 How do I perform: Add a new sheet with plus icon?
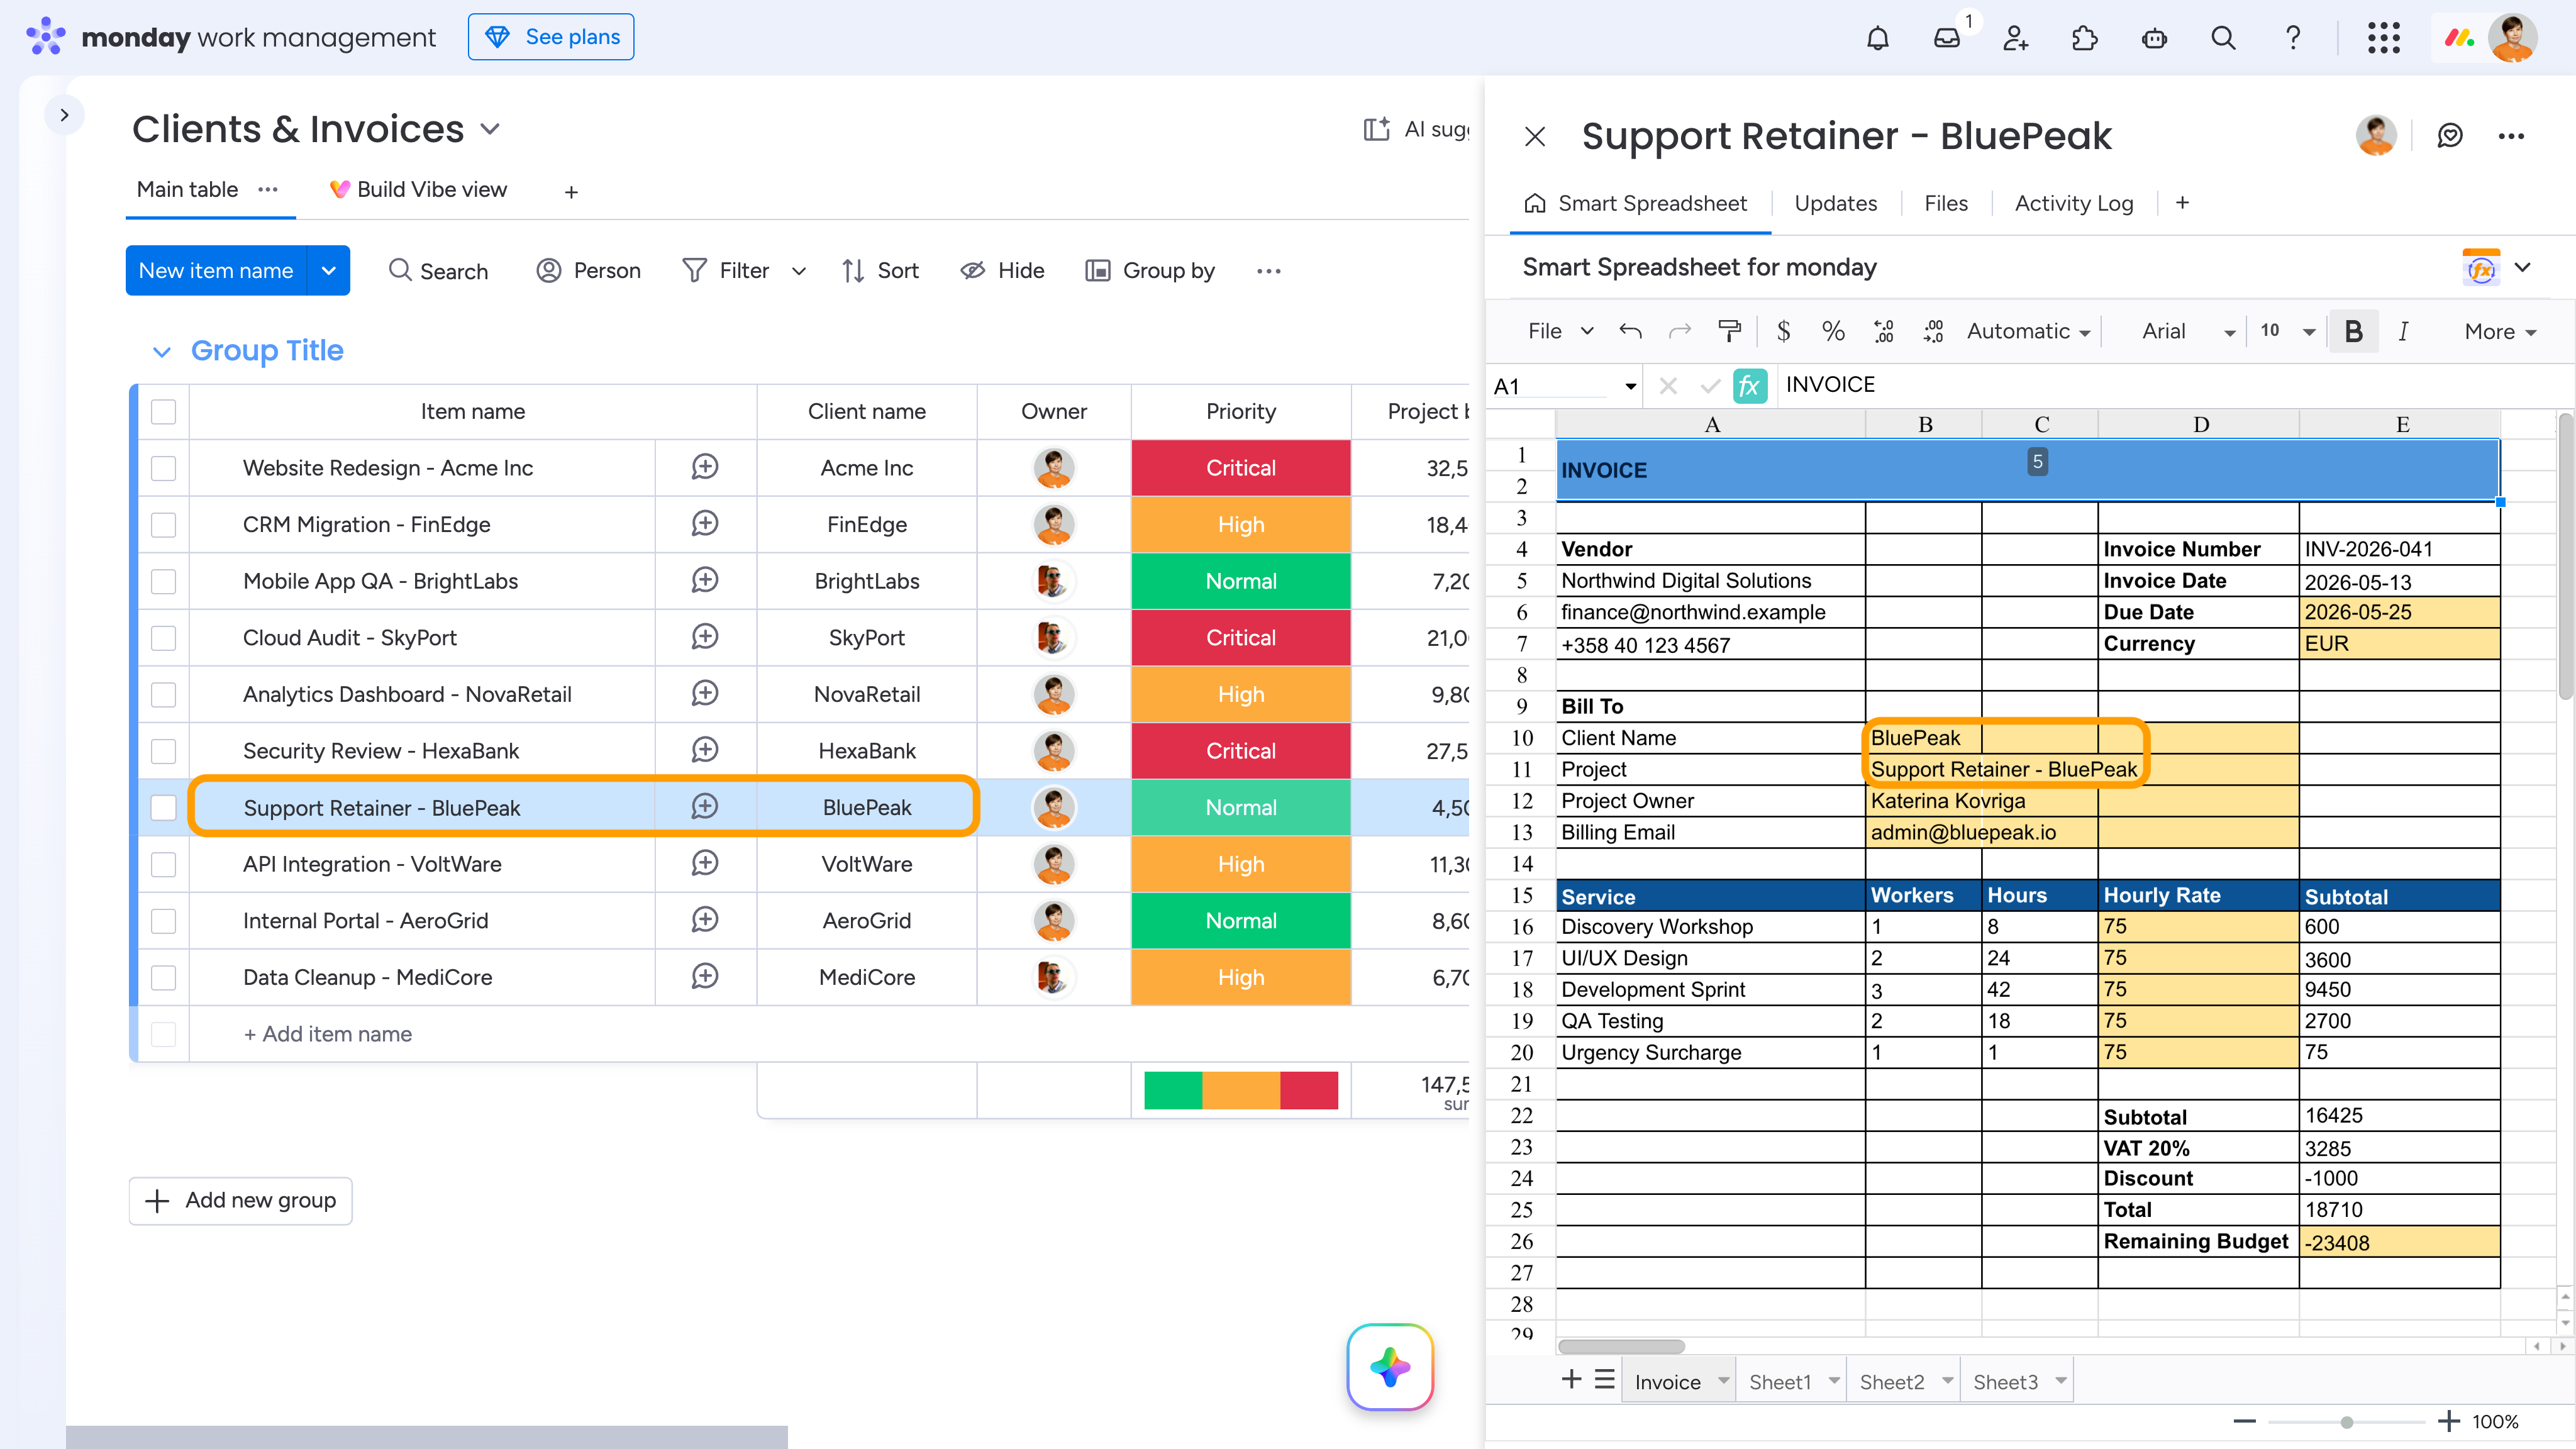click(x=1571, y=1380)
